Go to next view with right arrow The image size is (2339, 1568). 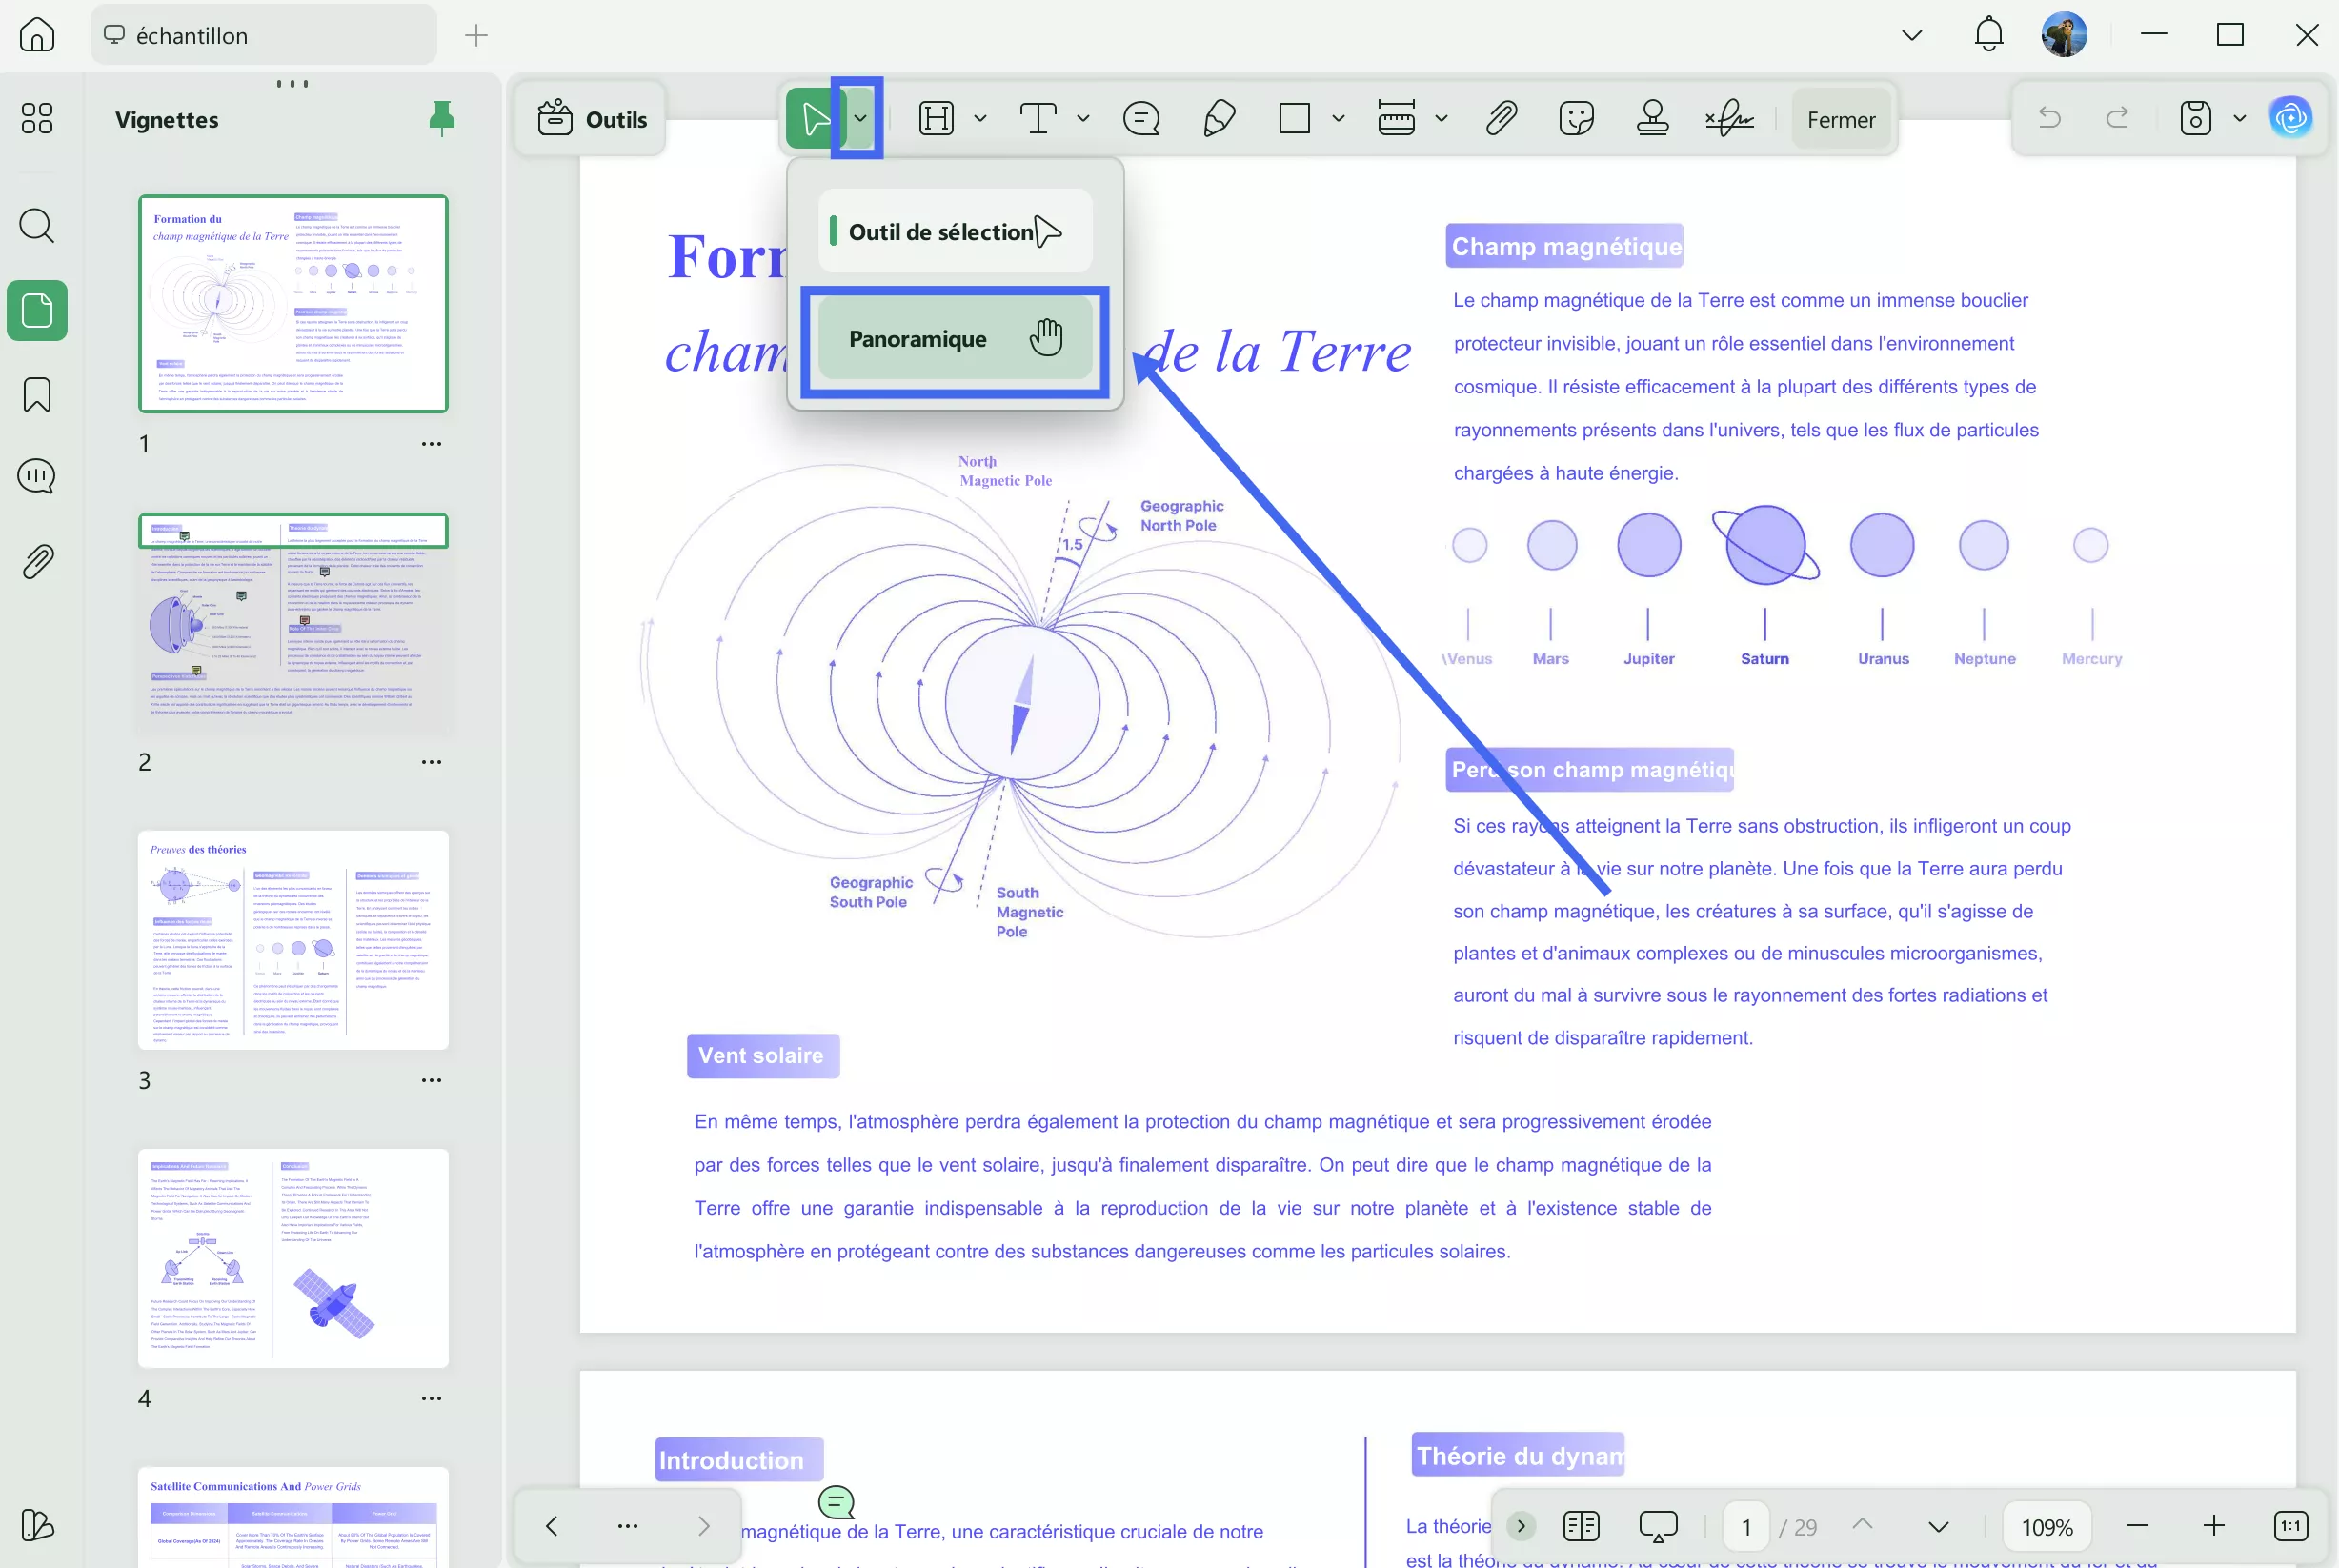(x=703, y=1525)
